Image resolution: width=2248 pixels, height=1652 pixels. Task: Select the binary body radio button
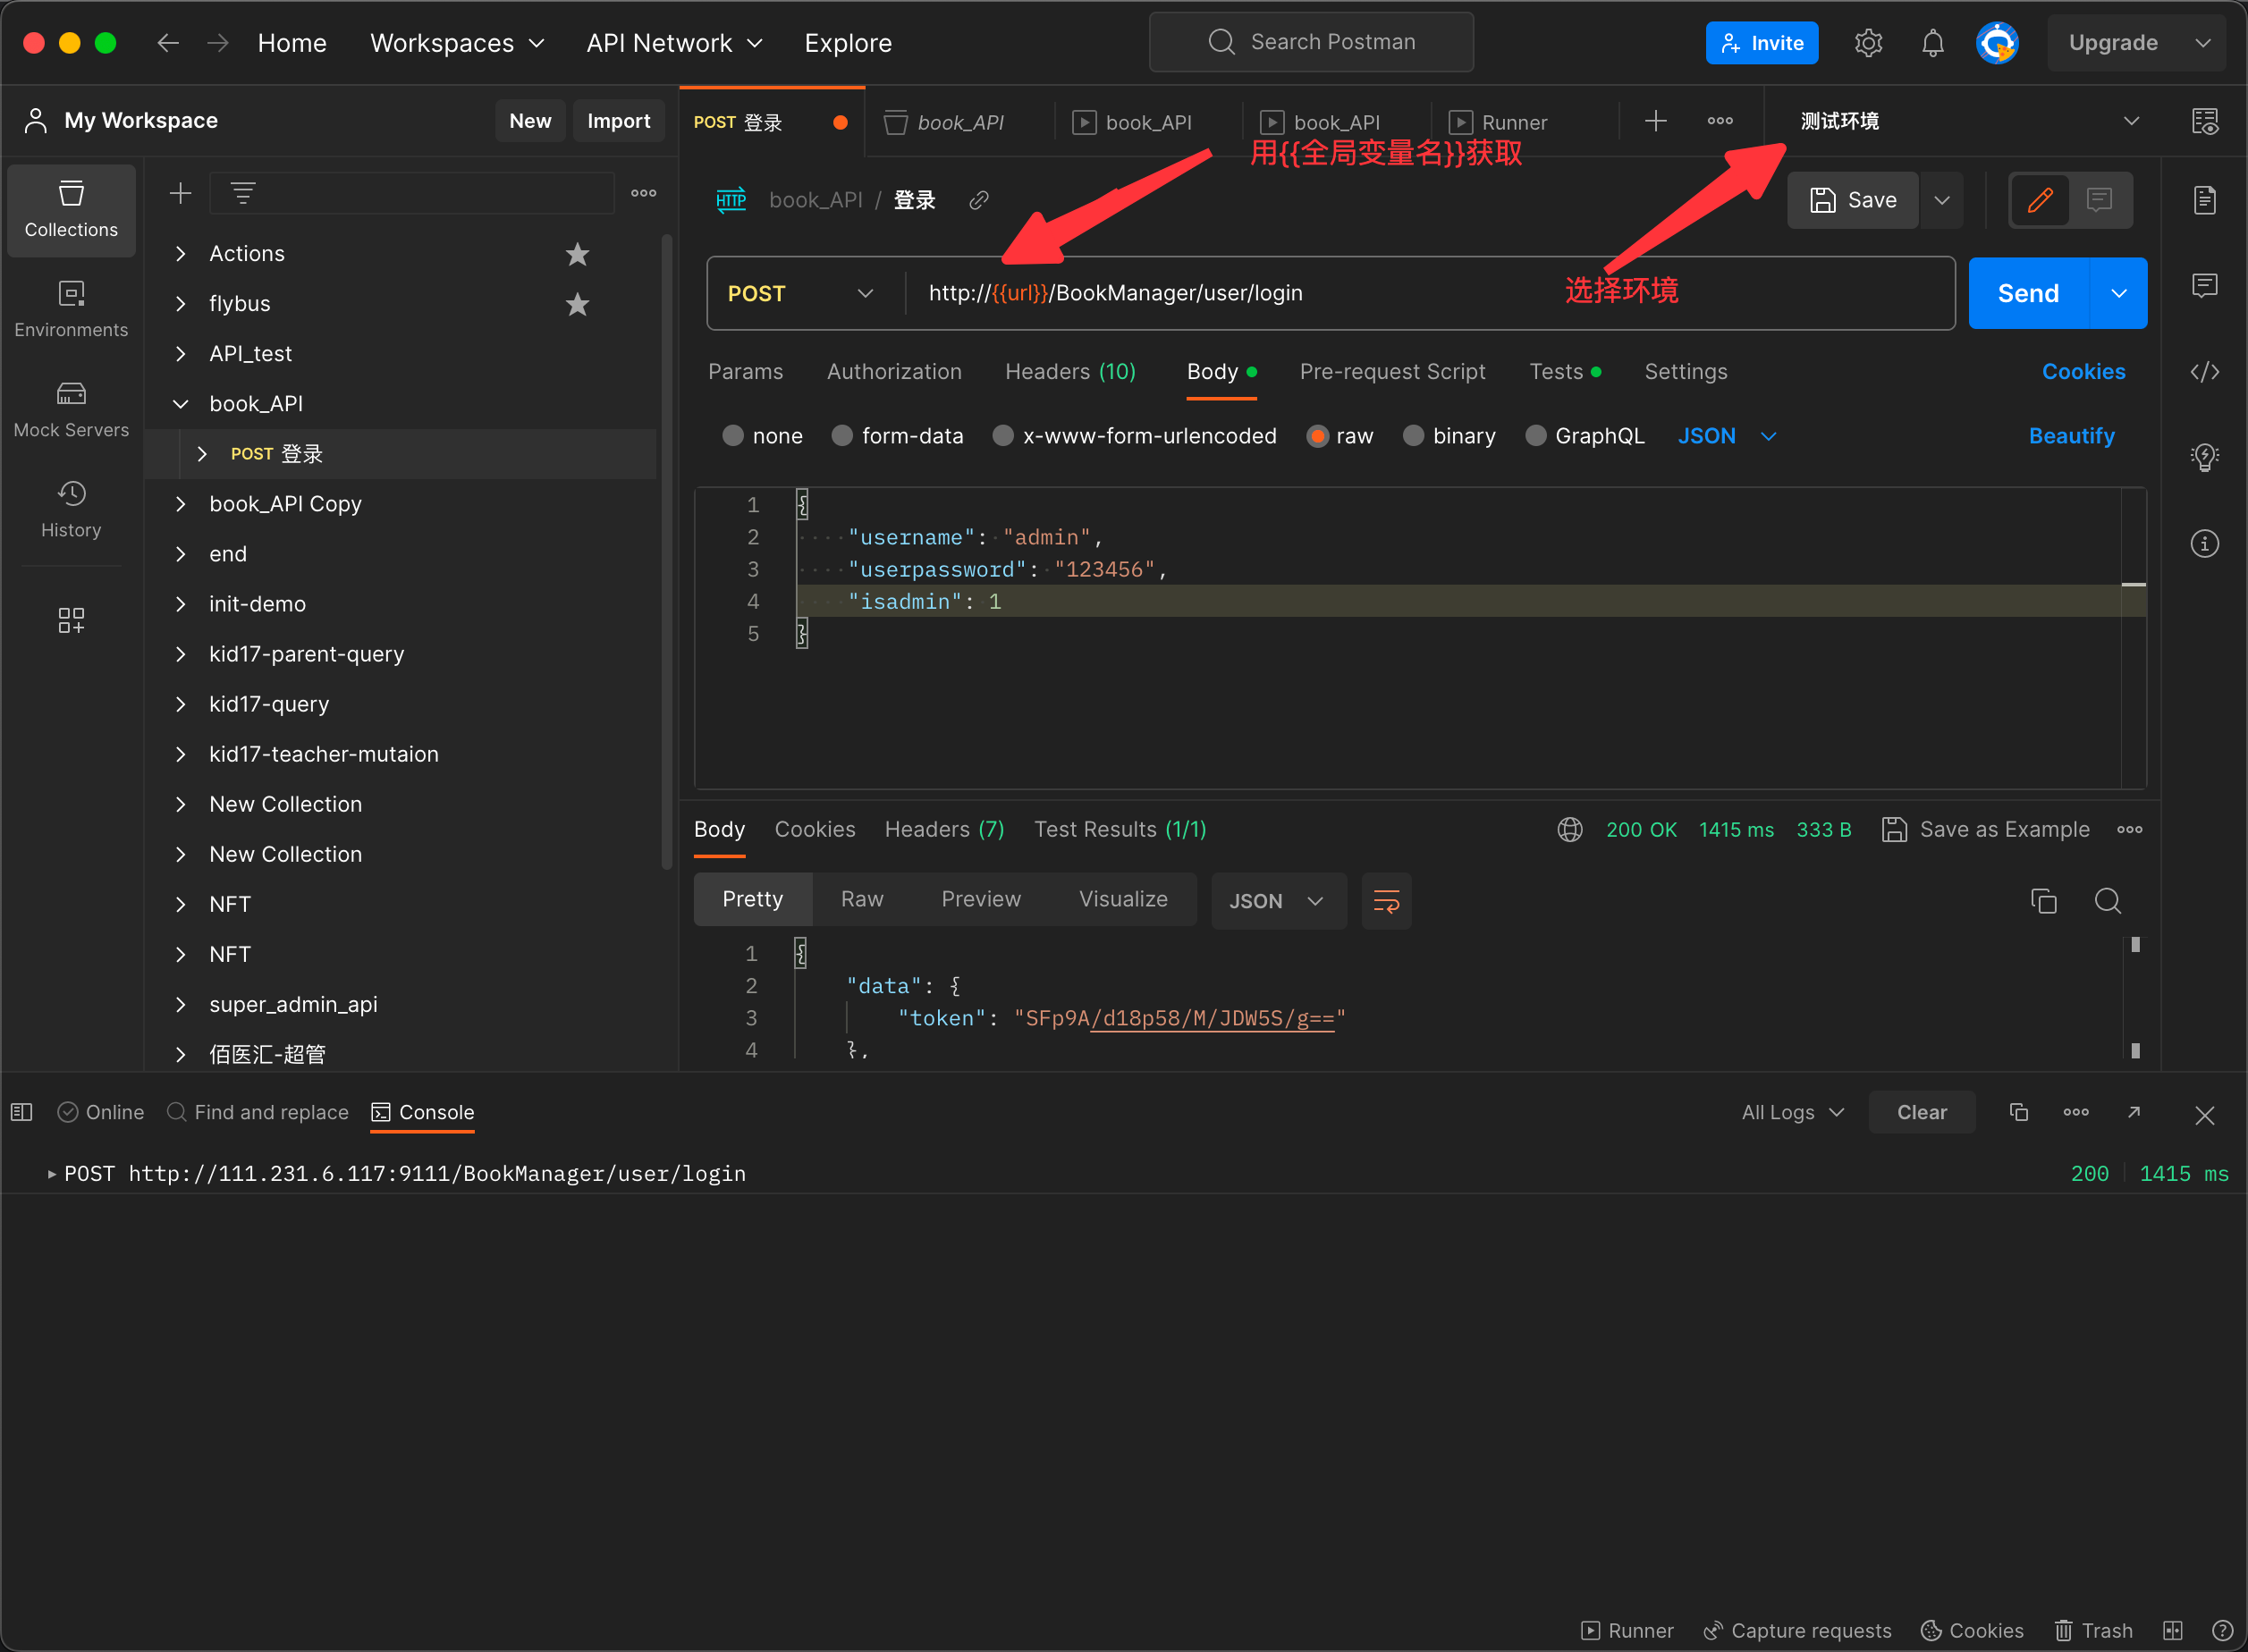point(1413,436)
